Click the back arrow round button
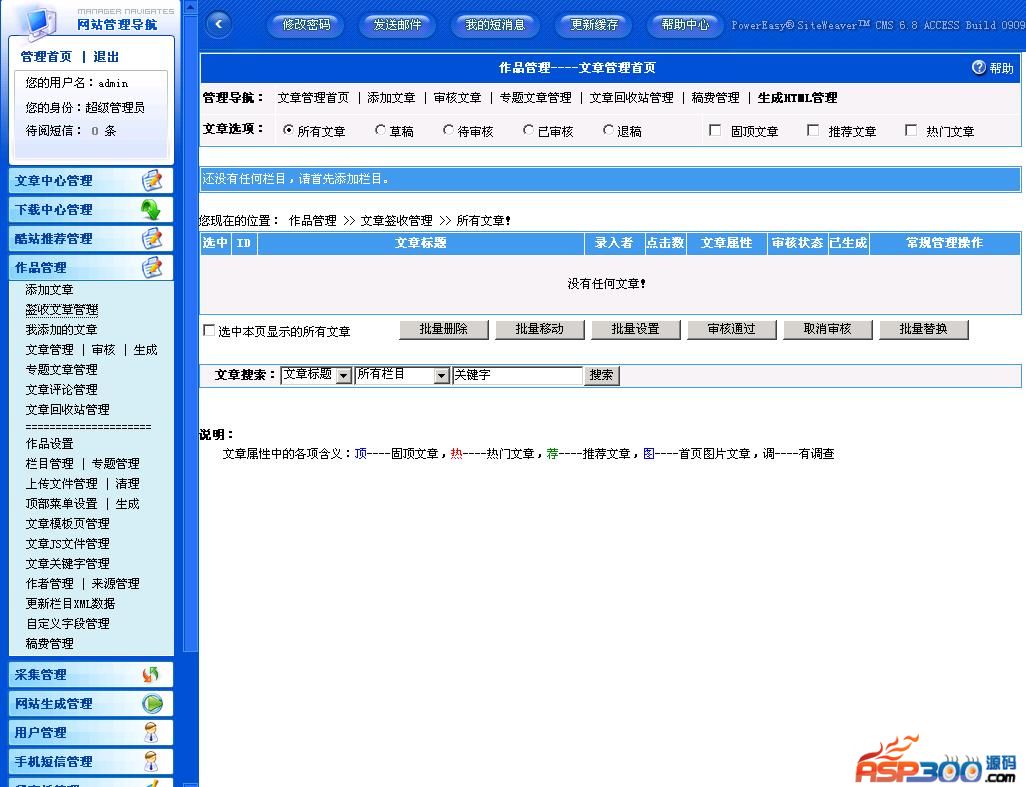 point(219,24)
